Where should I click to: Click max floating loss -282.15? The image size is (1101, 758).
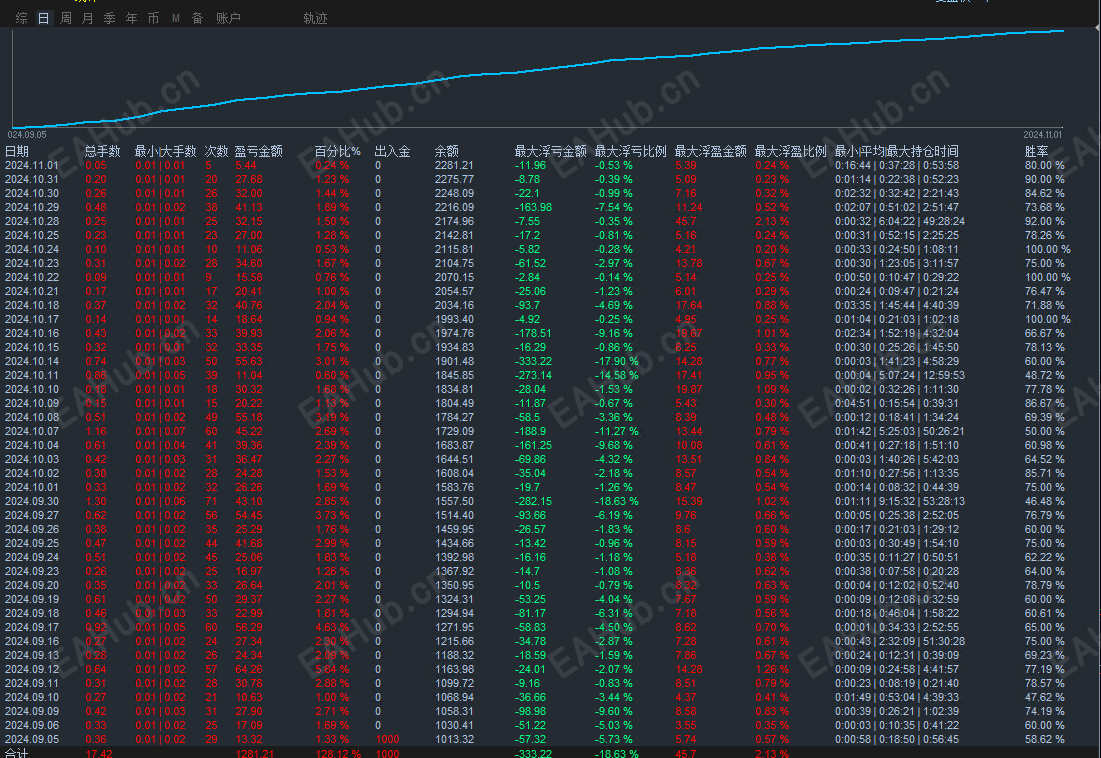tap(534, 501)
